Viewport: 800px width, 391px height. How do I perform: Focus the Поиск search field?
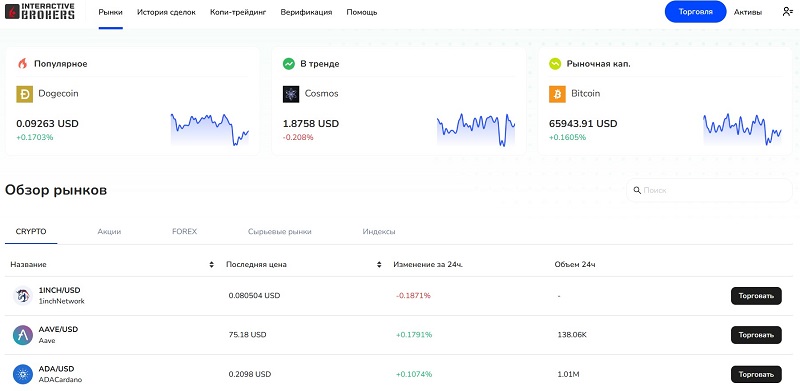(709, 190)
